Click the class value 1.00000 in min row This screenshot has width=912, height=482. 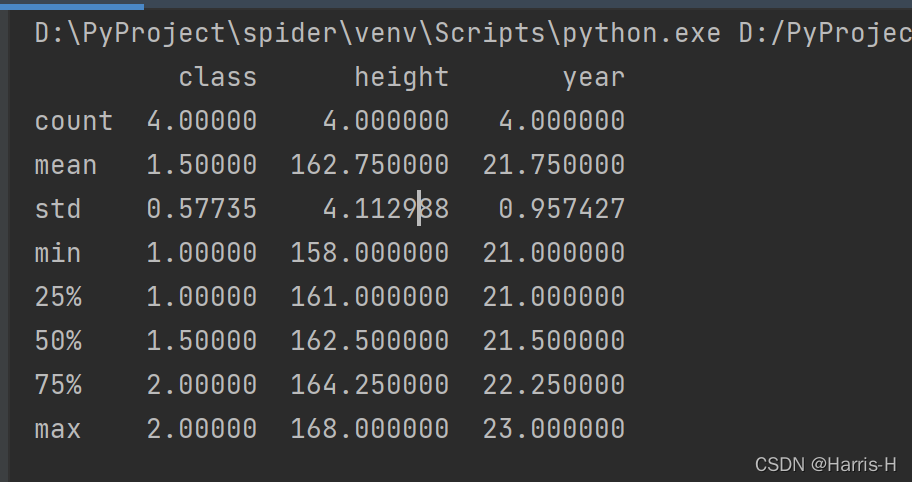point(201,252)
